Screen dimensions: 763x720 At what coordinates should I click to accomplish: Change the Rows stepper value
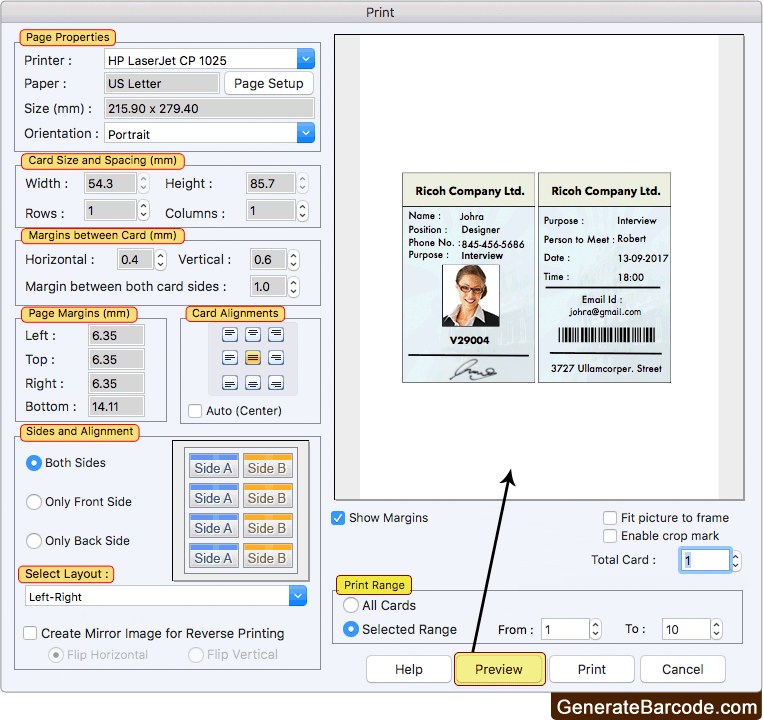point(143,211)
